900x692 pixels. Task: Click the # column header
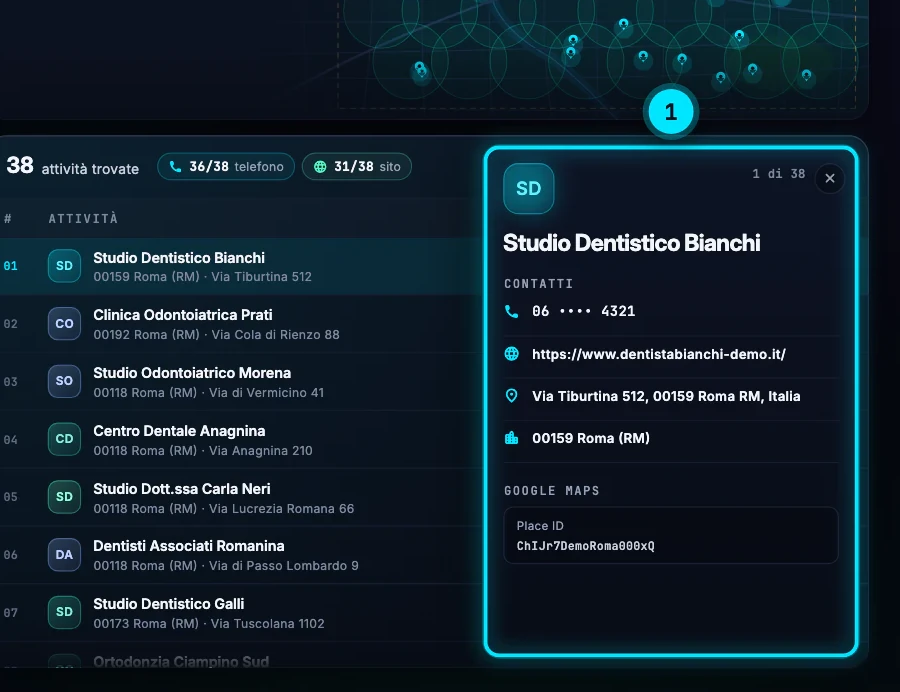(8, 219)
